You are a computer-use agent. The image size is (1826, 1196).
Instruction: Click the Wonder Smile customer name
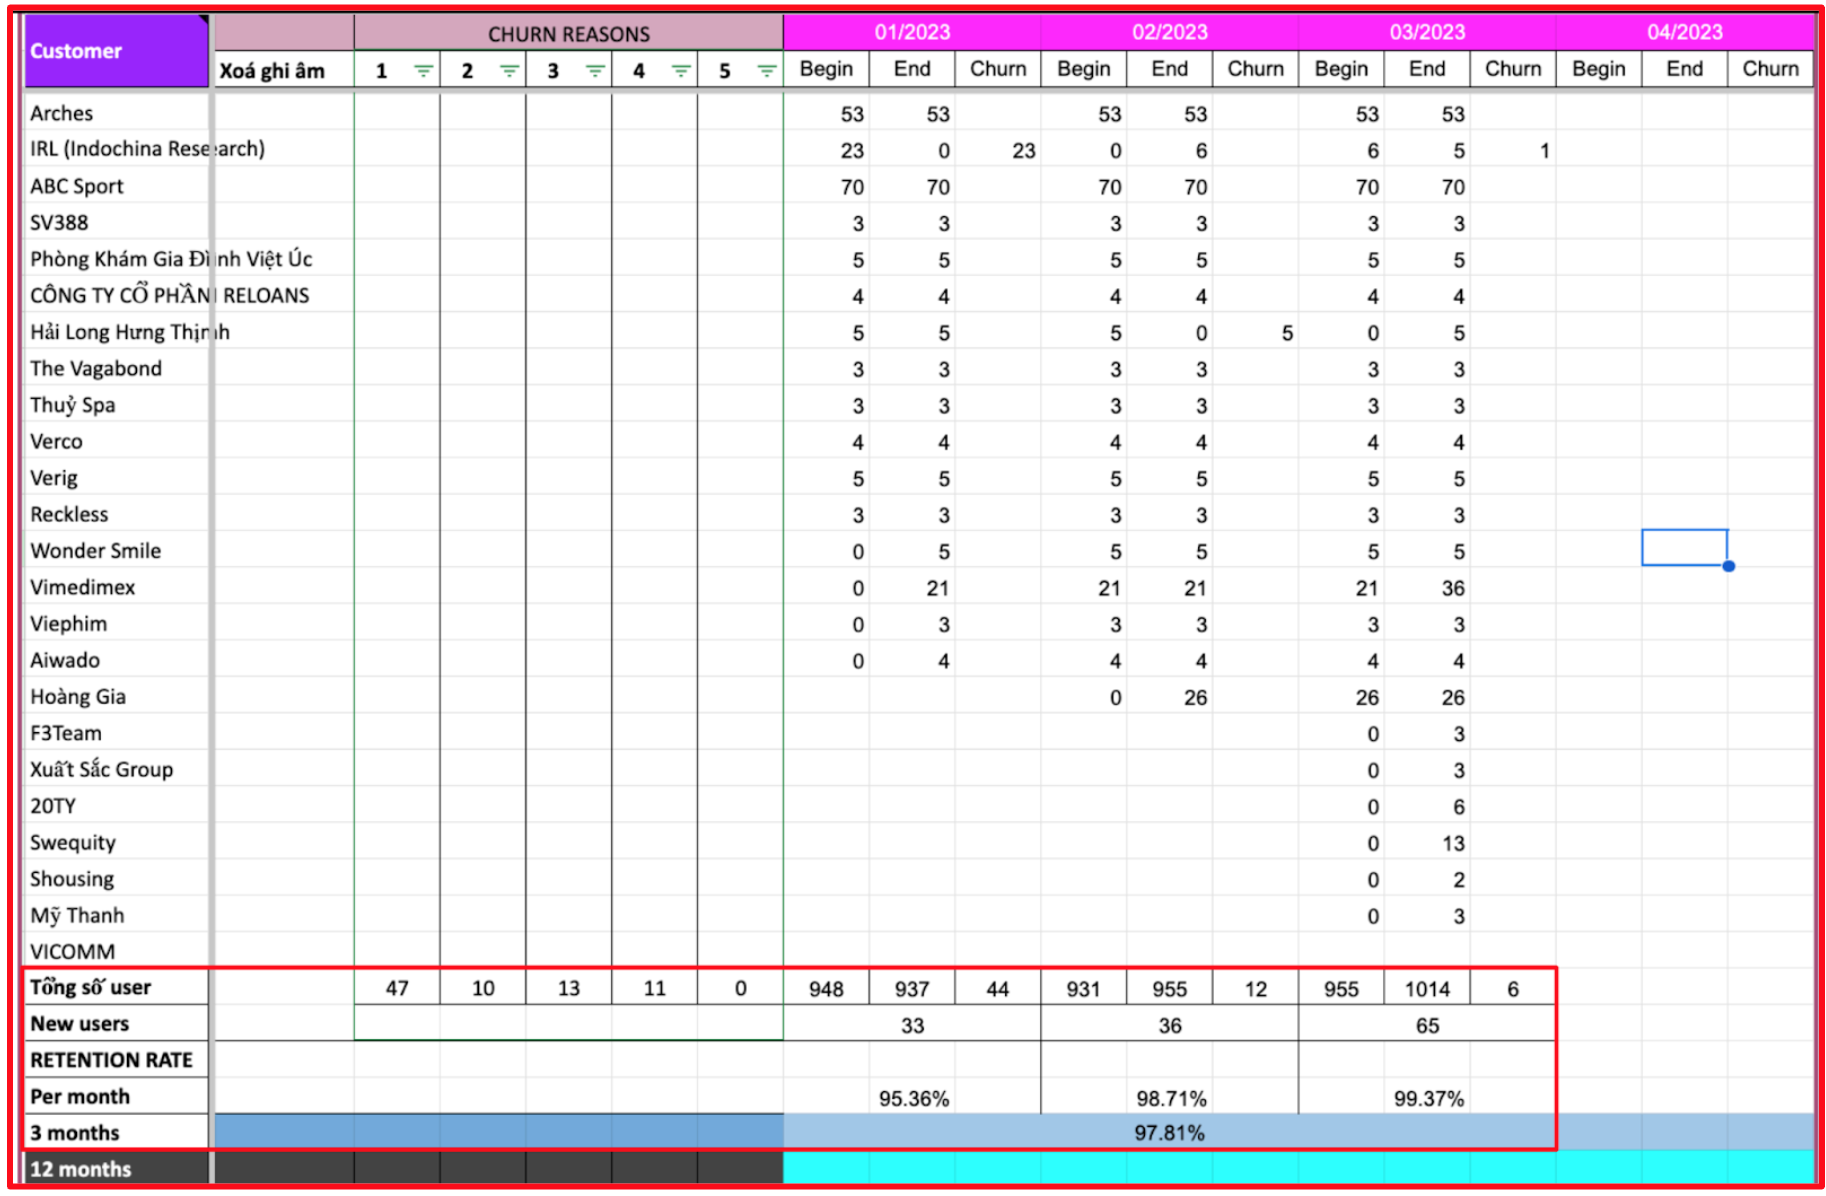coord(96,551)
